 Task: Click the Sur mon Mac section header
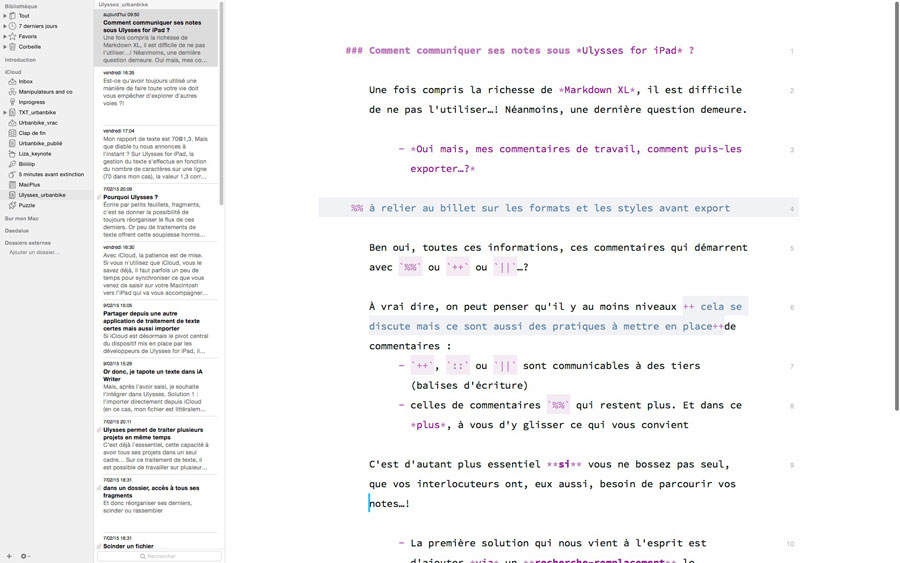(x=22, y=219)
